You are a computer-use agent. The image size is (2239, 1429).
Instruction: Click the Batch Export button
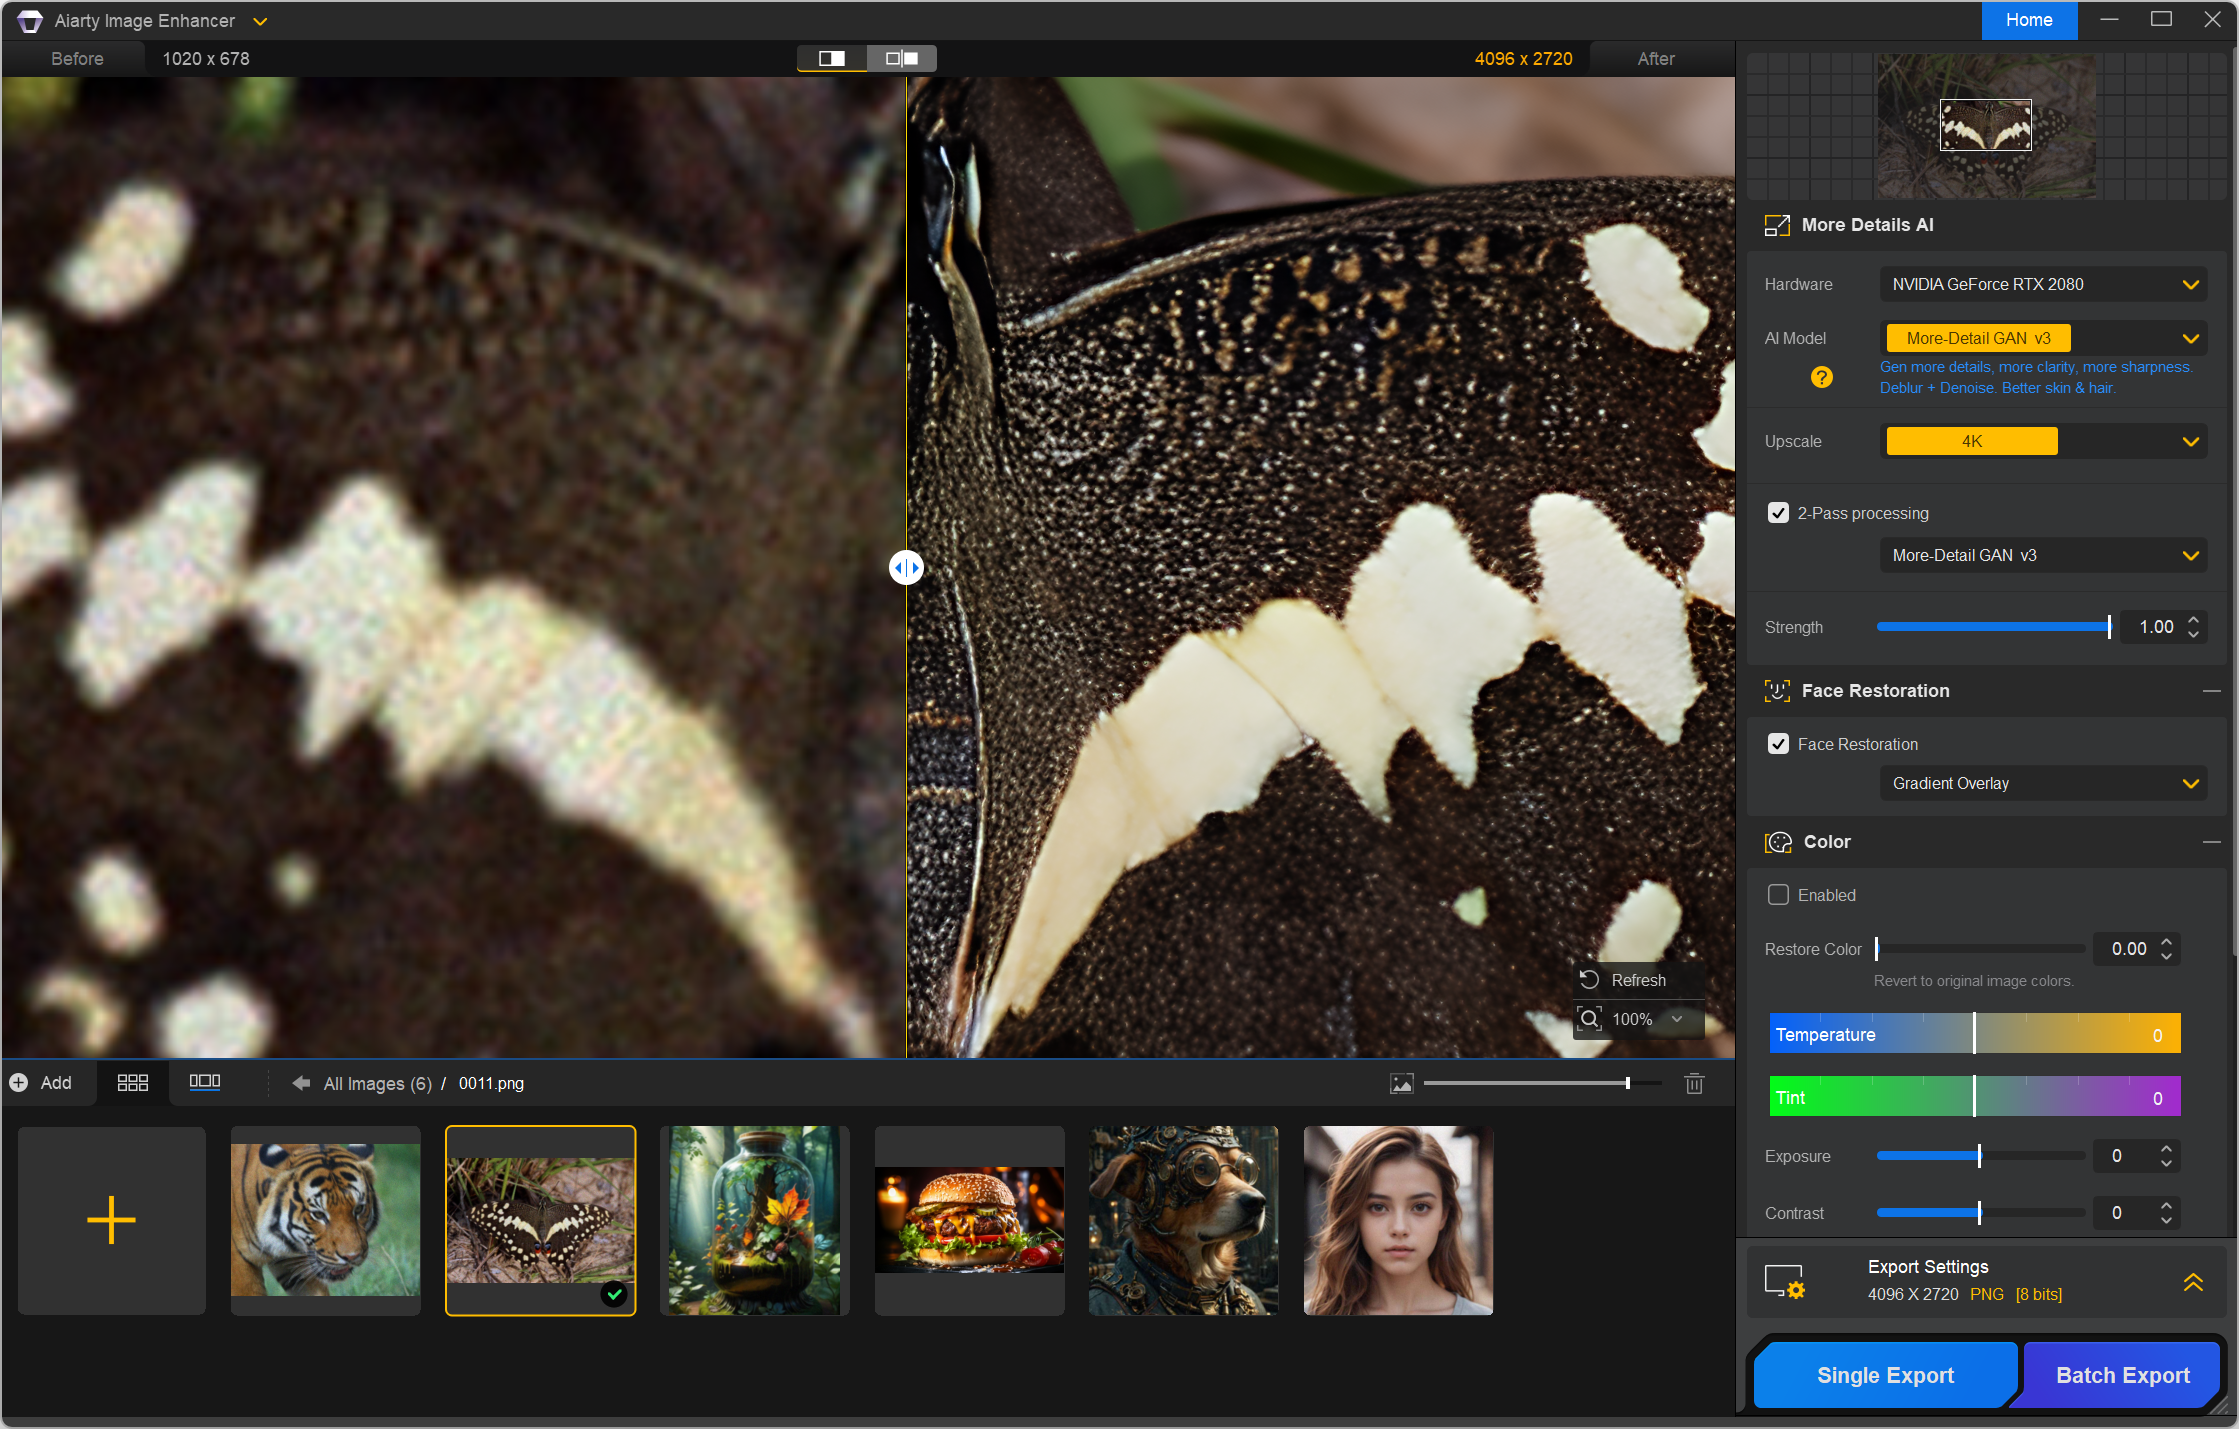click(2122, 1375)
